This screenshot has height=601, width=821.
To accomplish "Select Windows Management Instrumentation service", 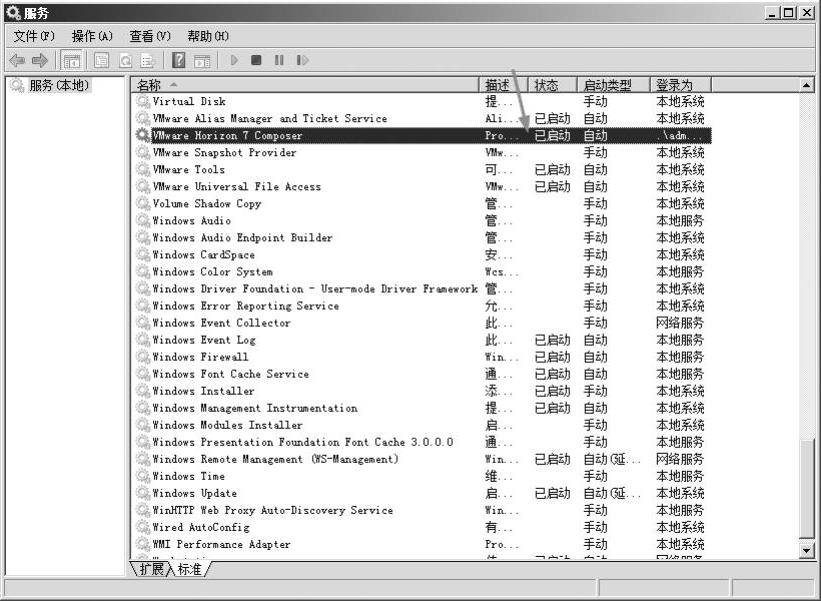I will tap(421, 408).
